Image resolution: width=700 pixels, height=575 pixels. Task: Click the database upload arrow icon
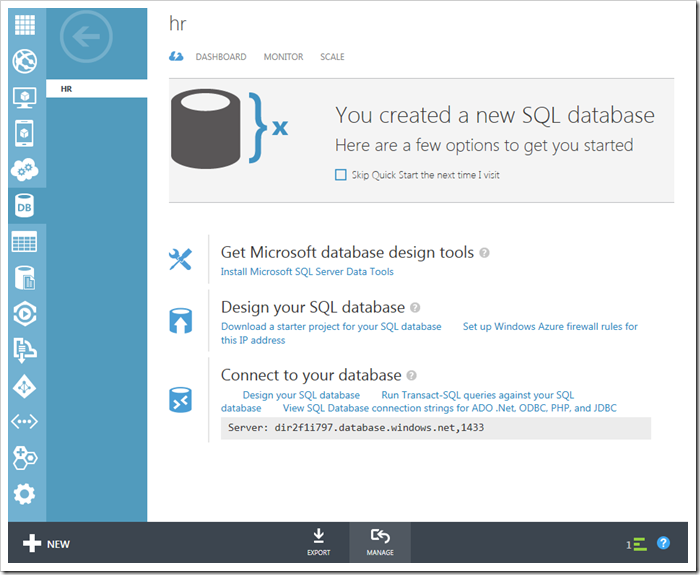(180, 321)
